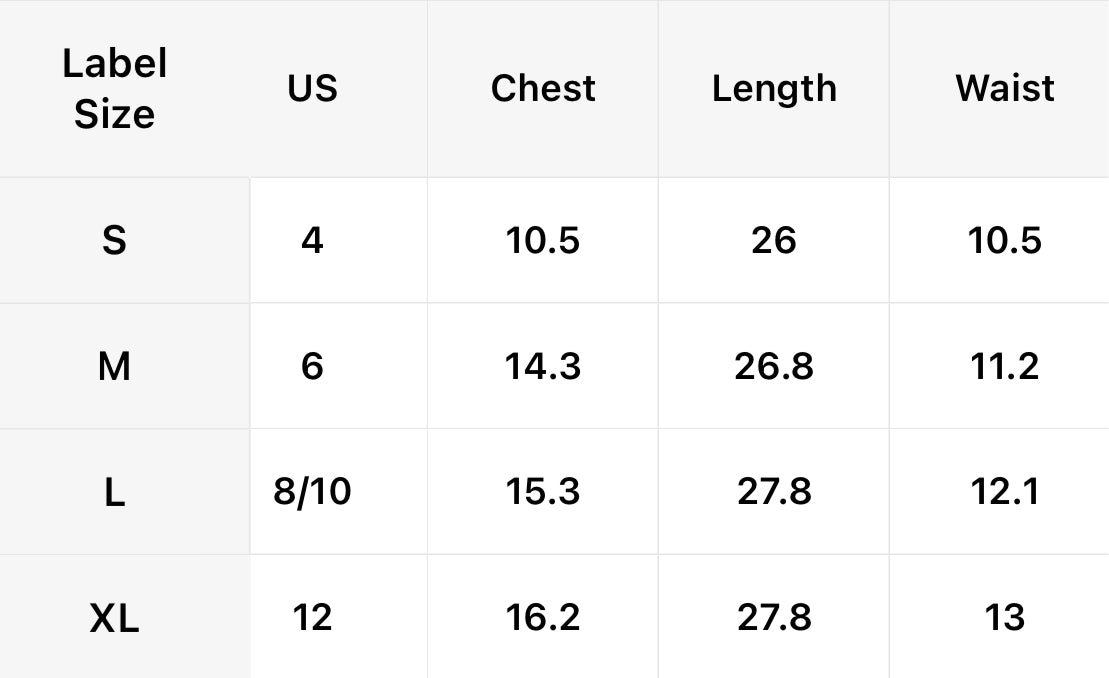Select the S label size row
The image size is (1109, 678).
[x=114, y=241]
